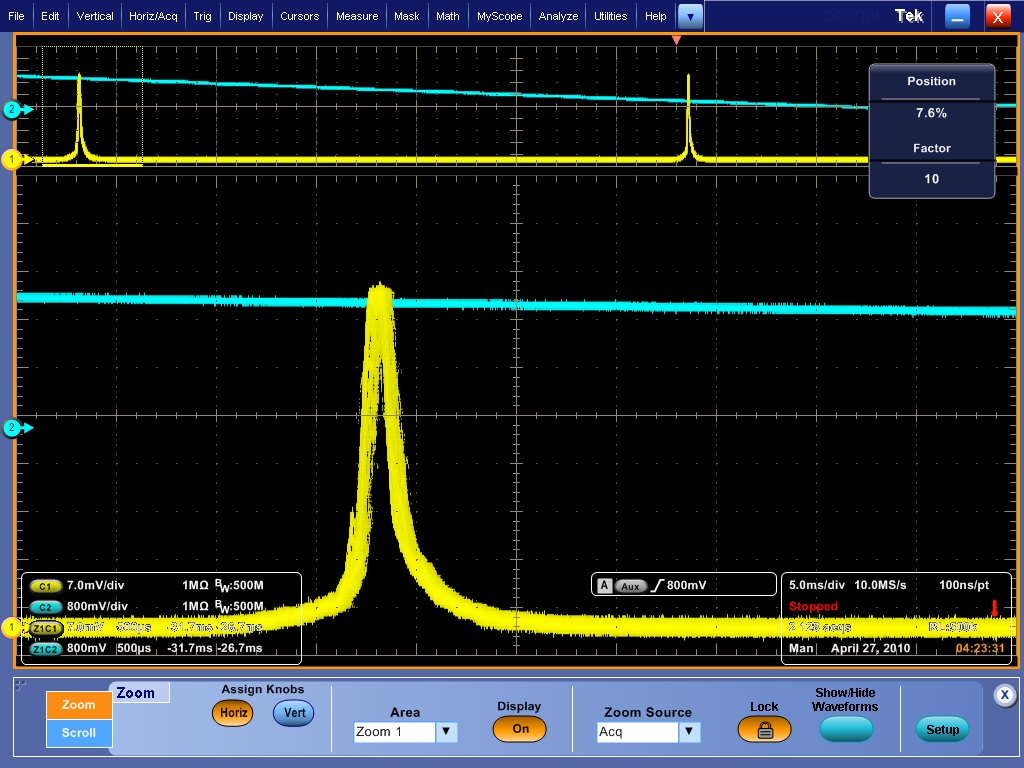Open the Math menu
The width and height of the screenshot is (1024, 768).
click(448, 16)
